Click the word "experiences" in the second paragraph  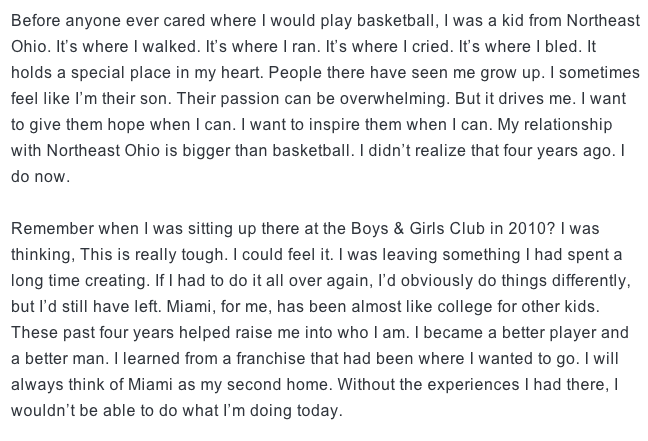tap(473, 385)
